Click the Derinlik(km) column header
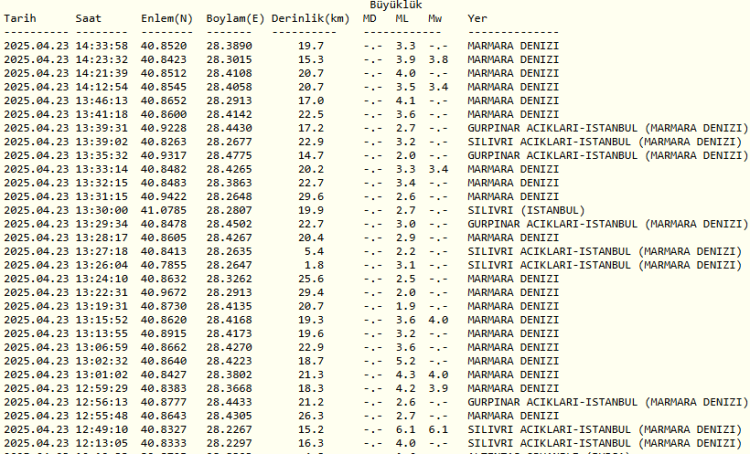 click(x=309, y=19)
